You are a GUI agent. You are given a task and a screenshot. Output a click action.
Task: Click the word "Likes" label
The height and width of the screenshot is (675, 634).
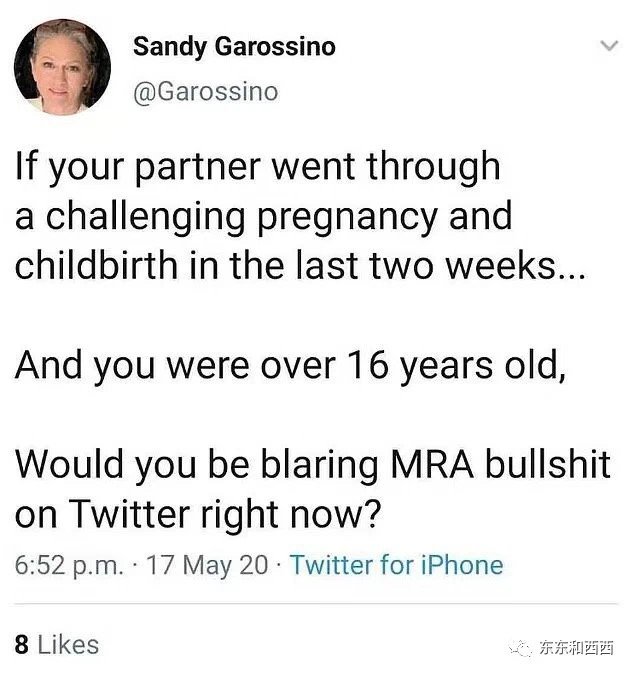(x=68, y=644)
